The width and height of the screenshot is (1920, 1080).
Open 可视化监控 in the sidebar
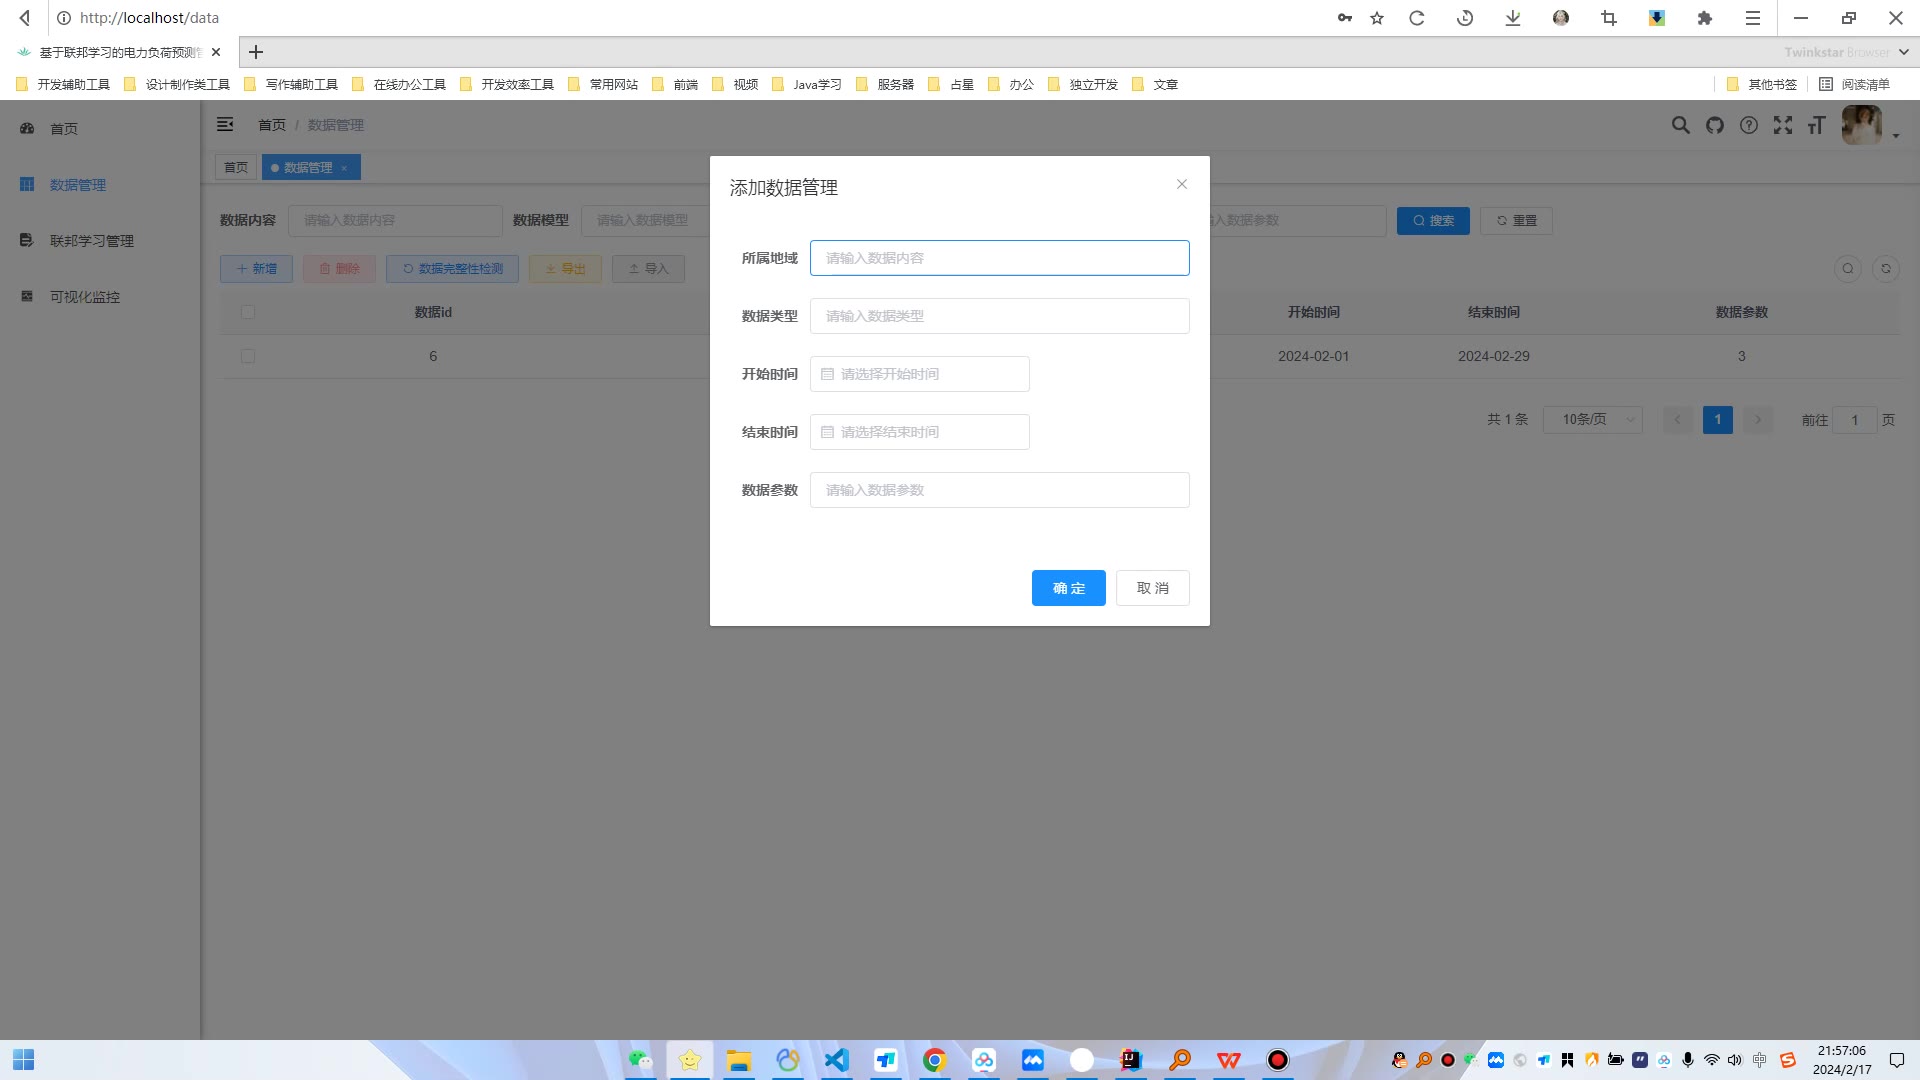85,297
